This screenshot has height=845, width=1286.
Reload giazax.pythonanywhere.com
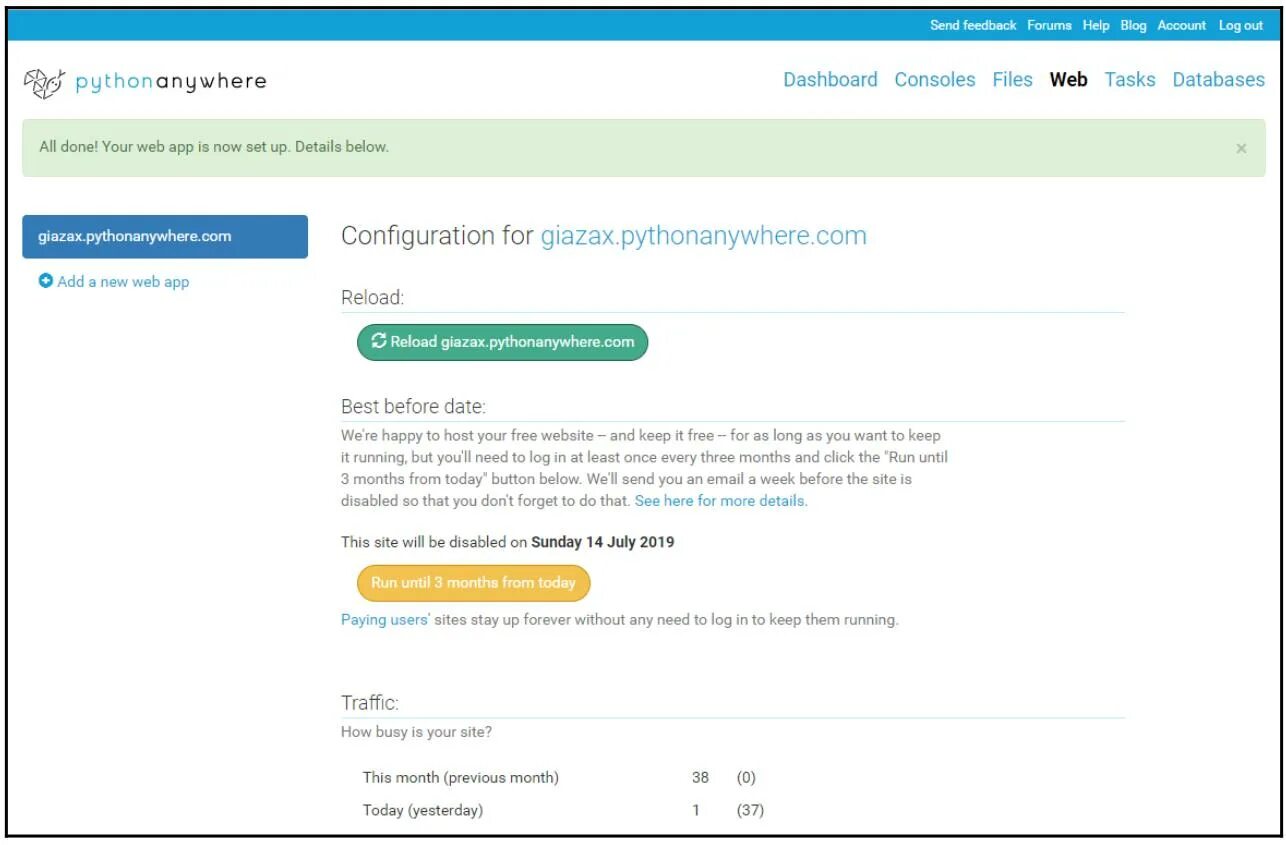click(x=503, y=342)
